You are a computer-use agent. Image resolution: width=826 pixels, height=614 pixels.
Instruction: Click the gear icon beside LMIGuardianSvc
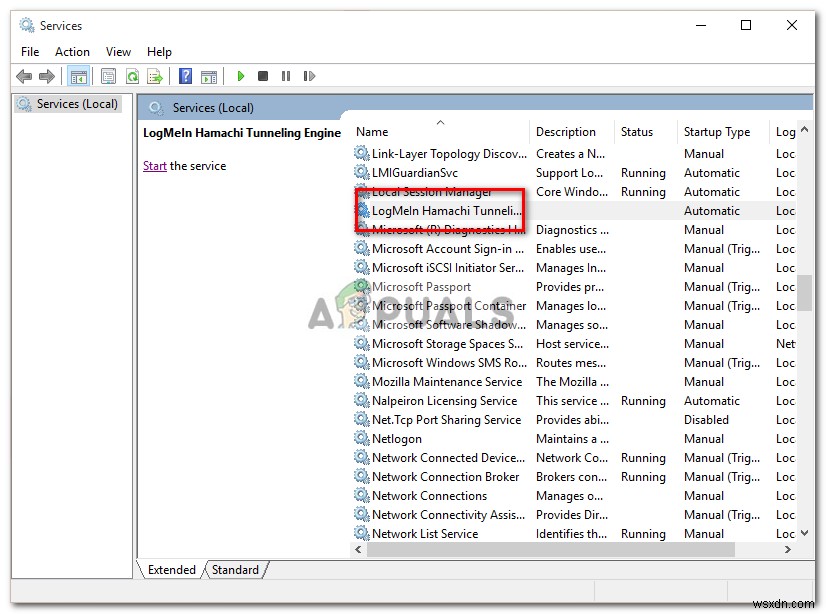click(x=361, y=172)
